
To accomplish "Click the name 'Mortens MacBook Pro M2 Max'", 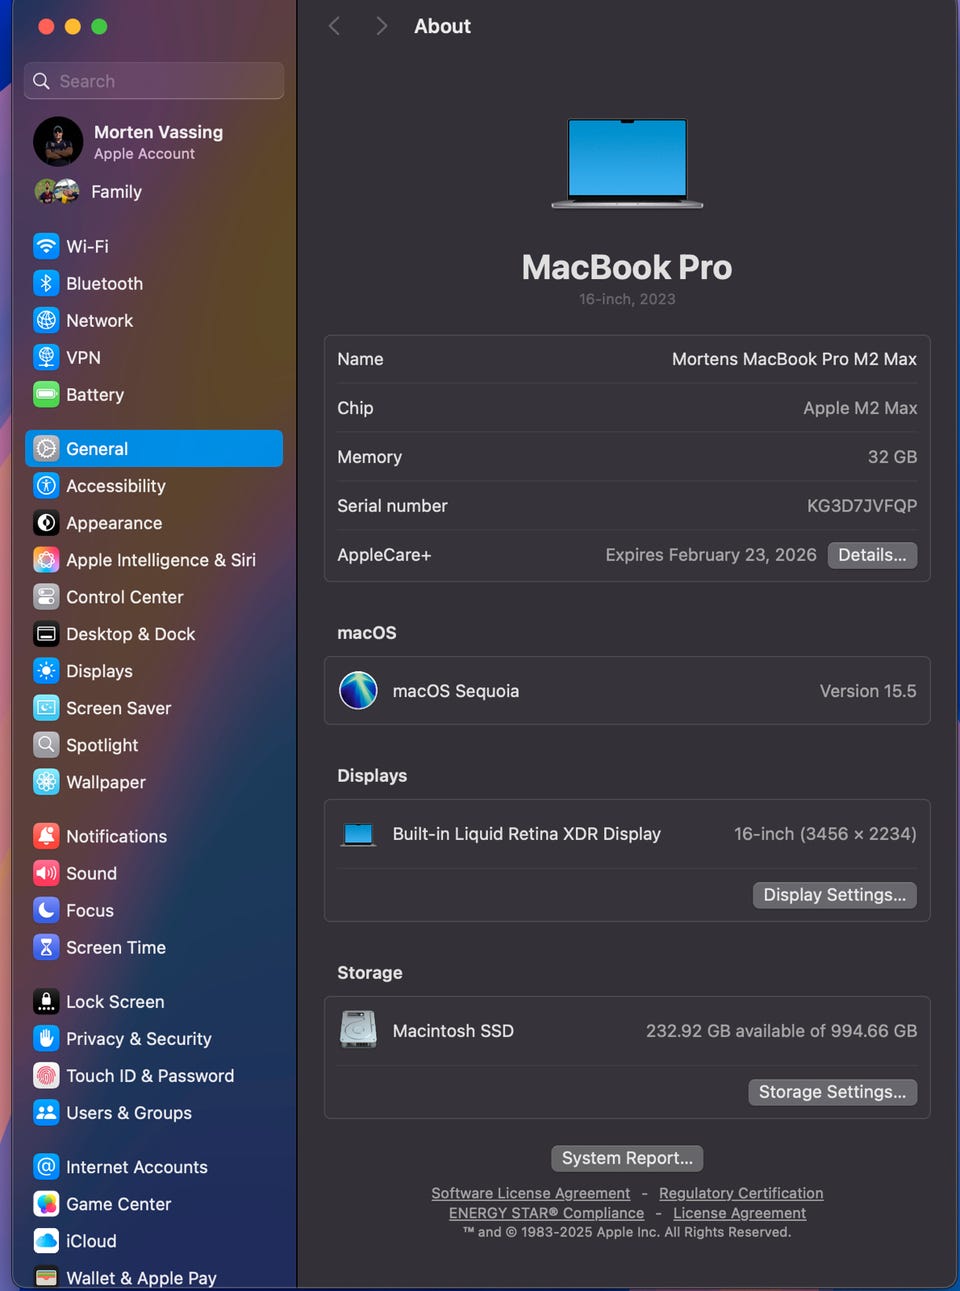I will (794, 359).
